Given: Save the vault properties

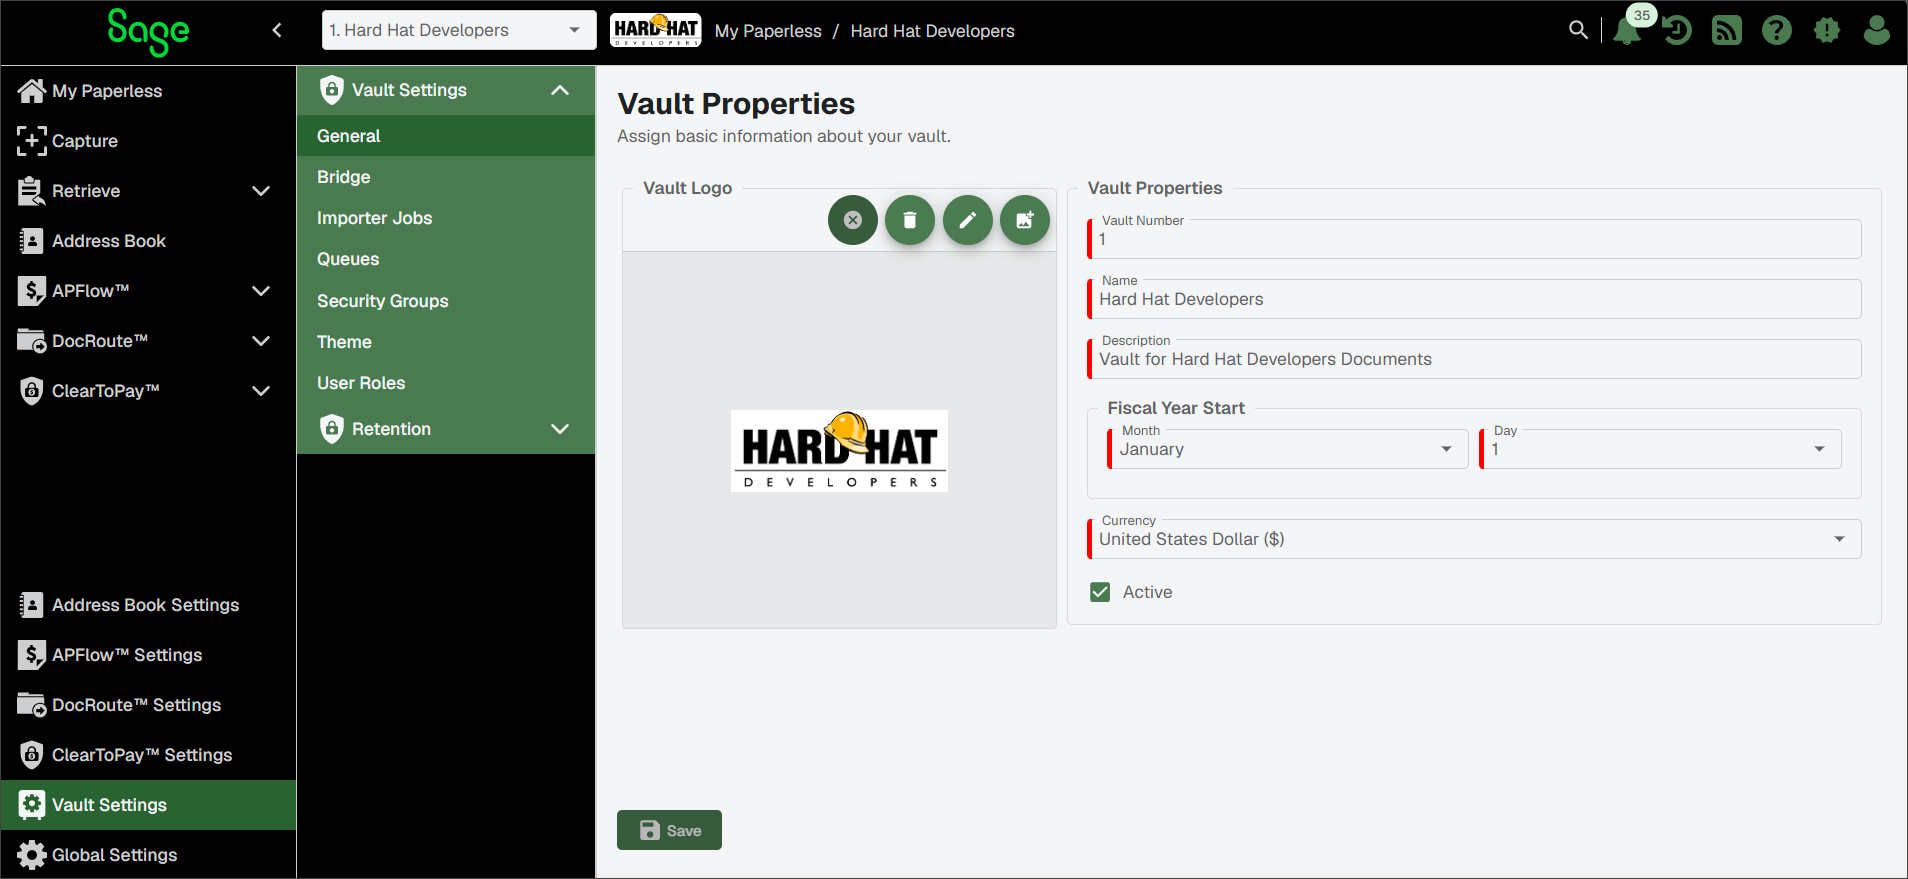Looking at the screenshot, I should (x=669, y=830).
